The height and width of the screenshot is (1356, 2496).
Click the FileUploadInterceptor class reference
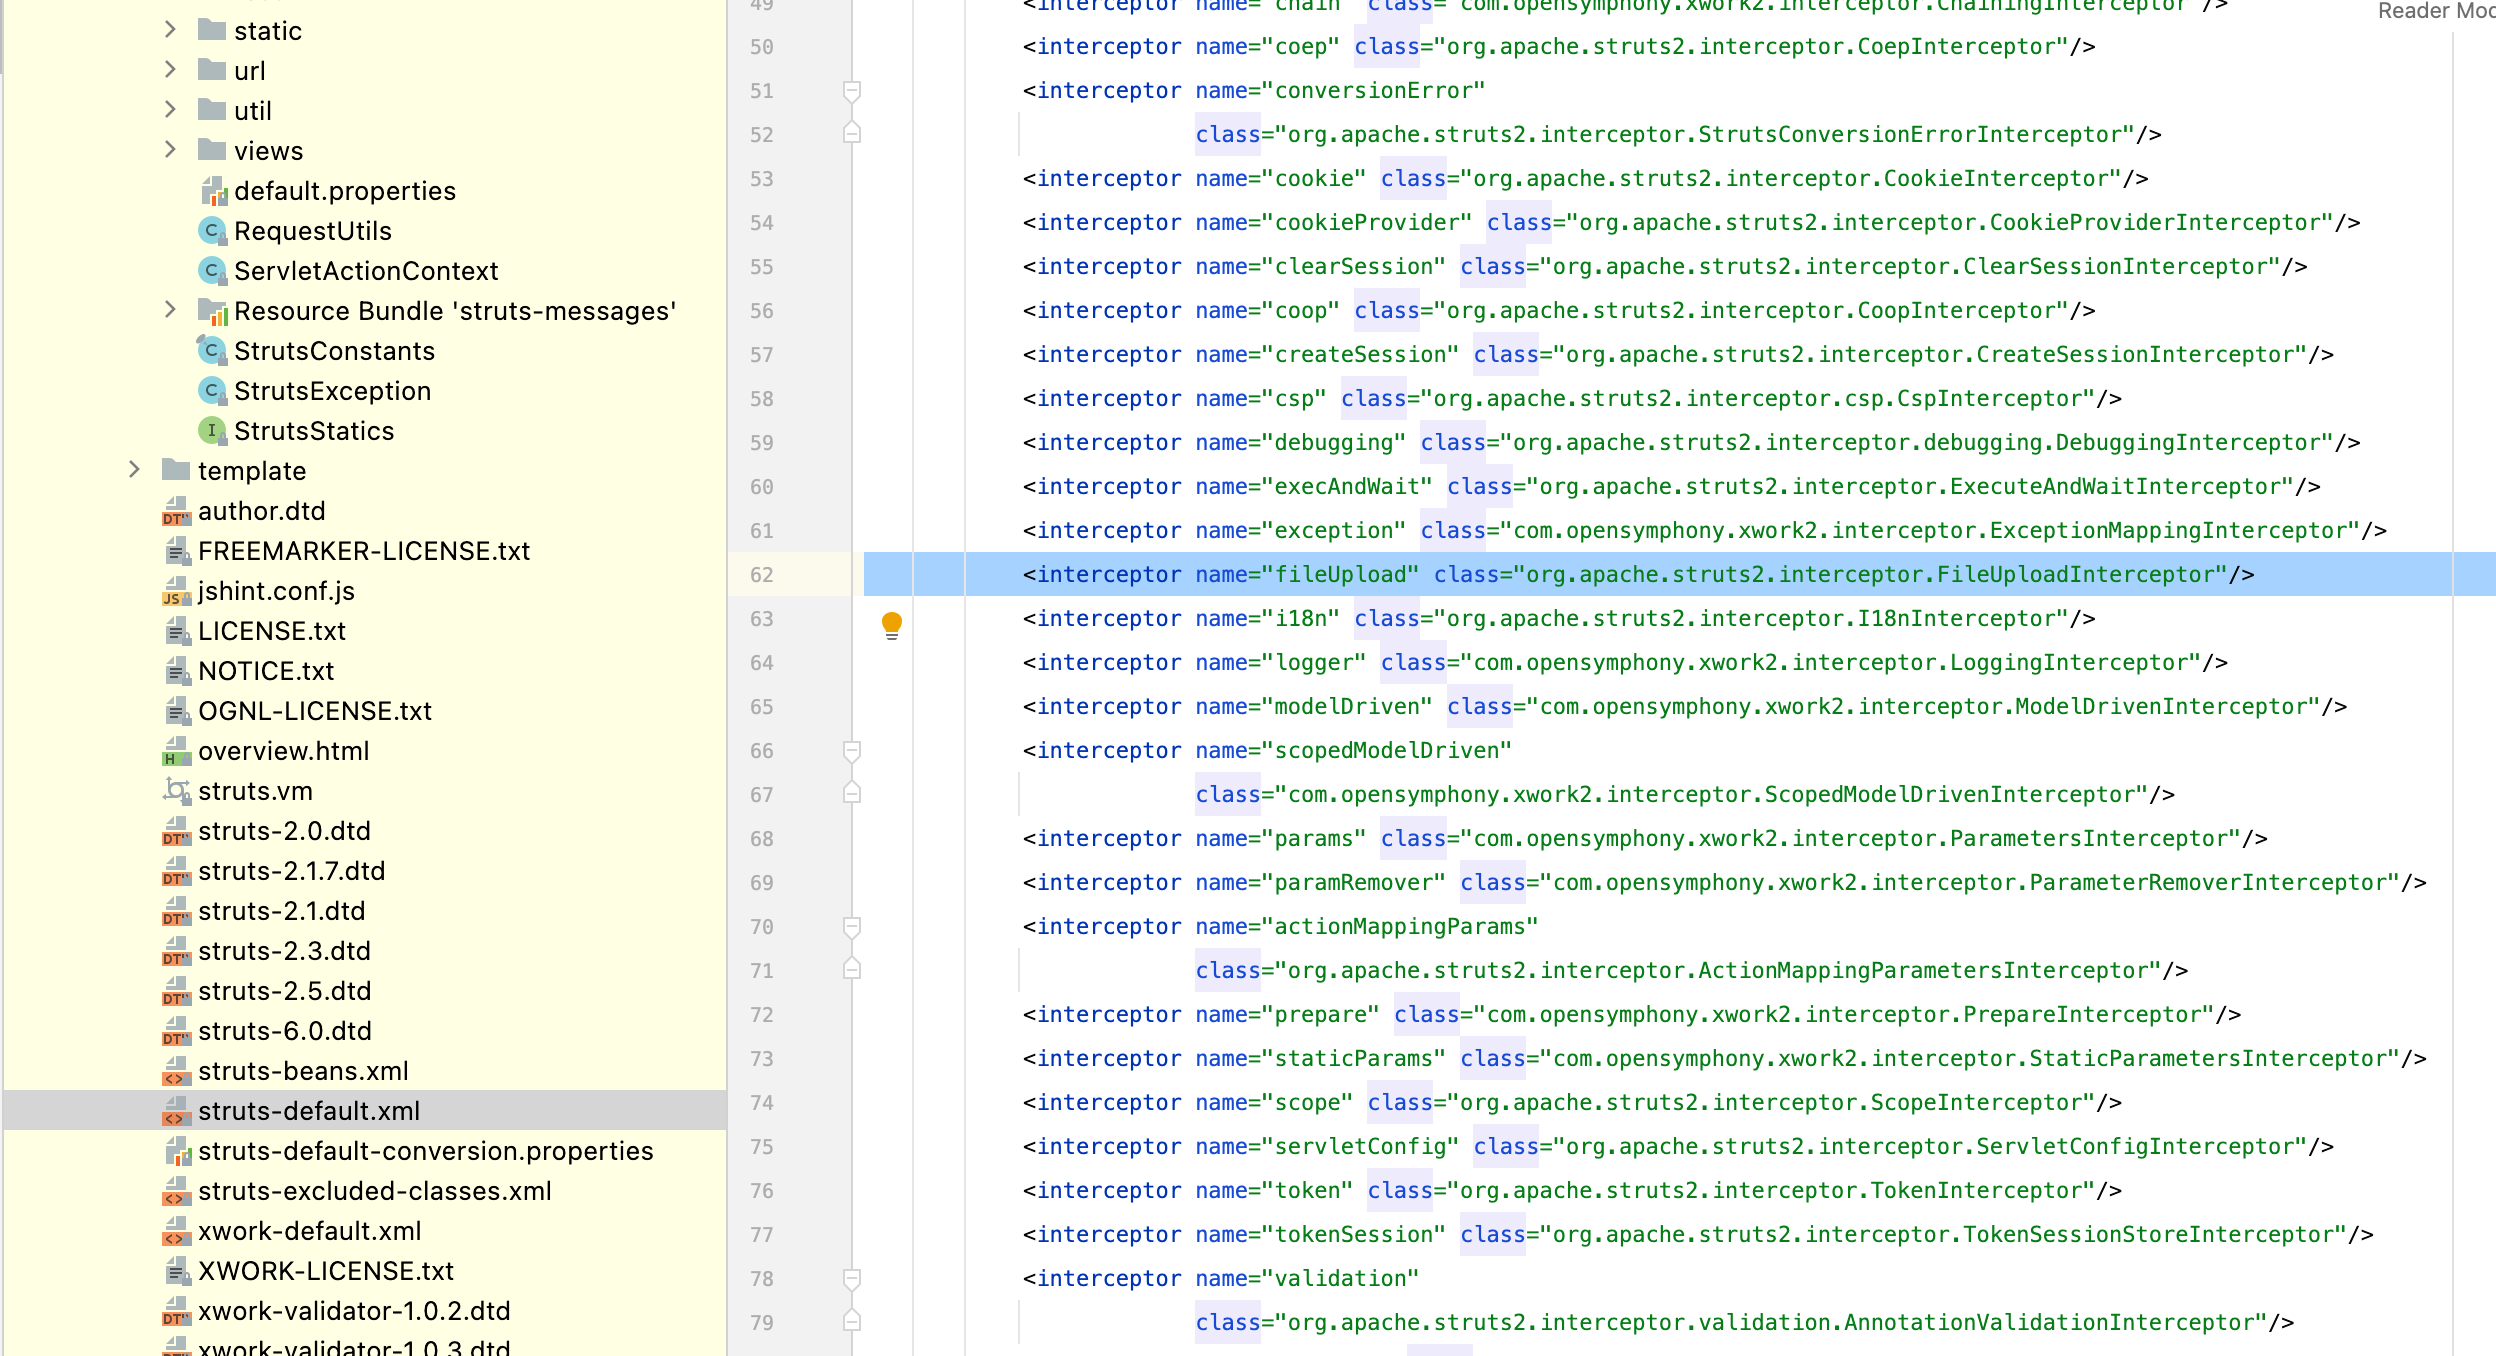point(2081,575)
